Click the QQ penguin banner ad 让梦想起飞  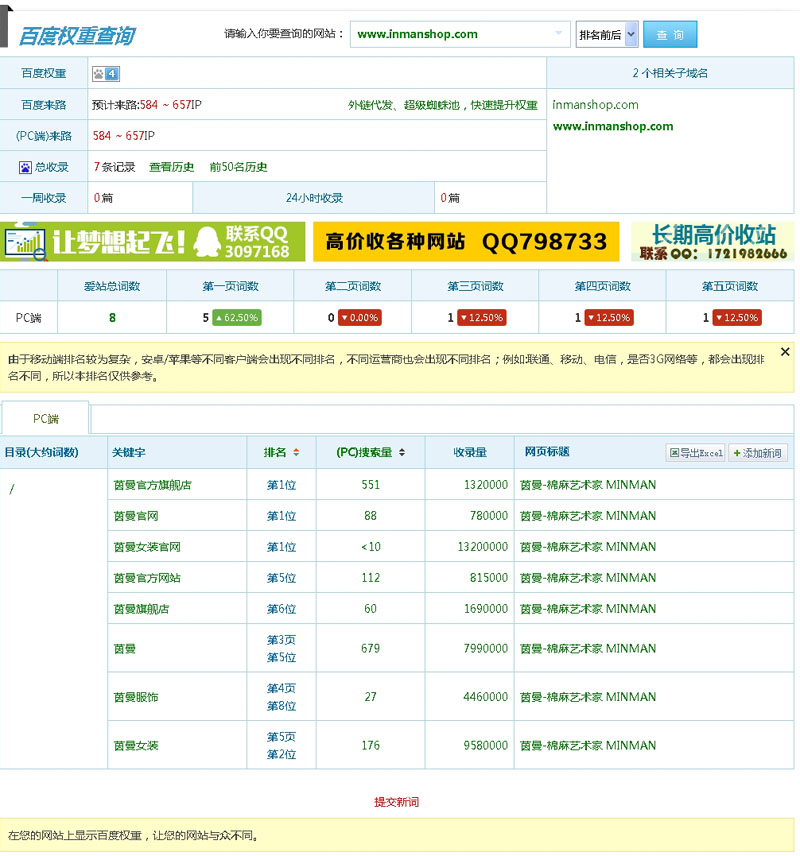coord(150,241)
